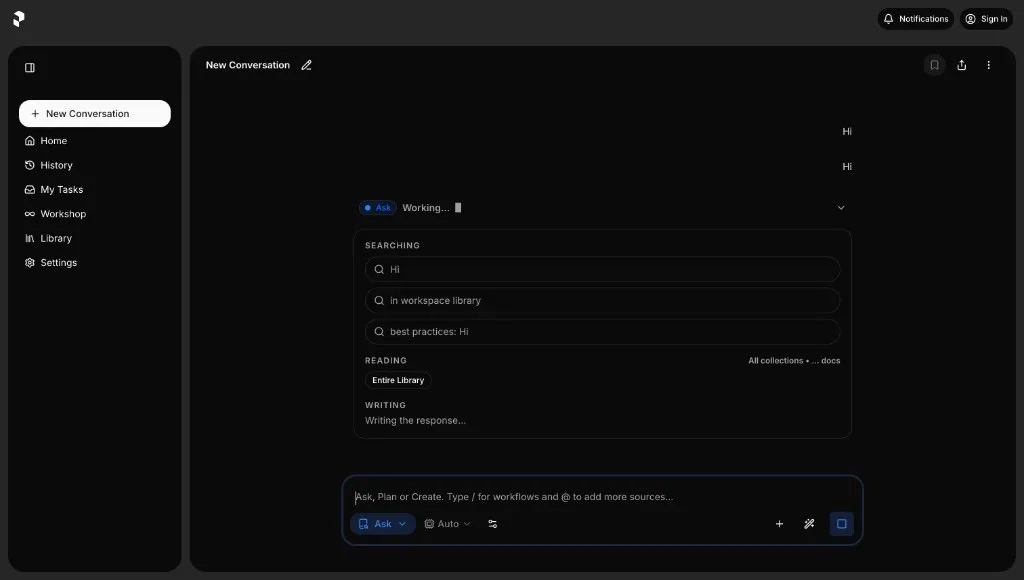Focus the message prompt input field
The height and width of the screenshot is (580, 1024).
click(602, 497)
